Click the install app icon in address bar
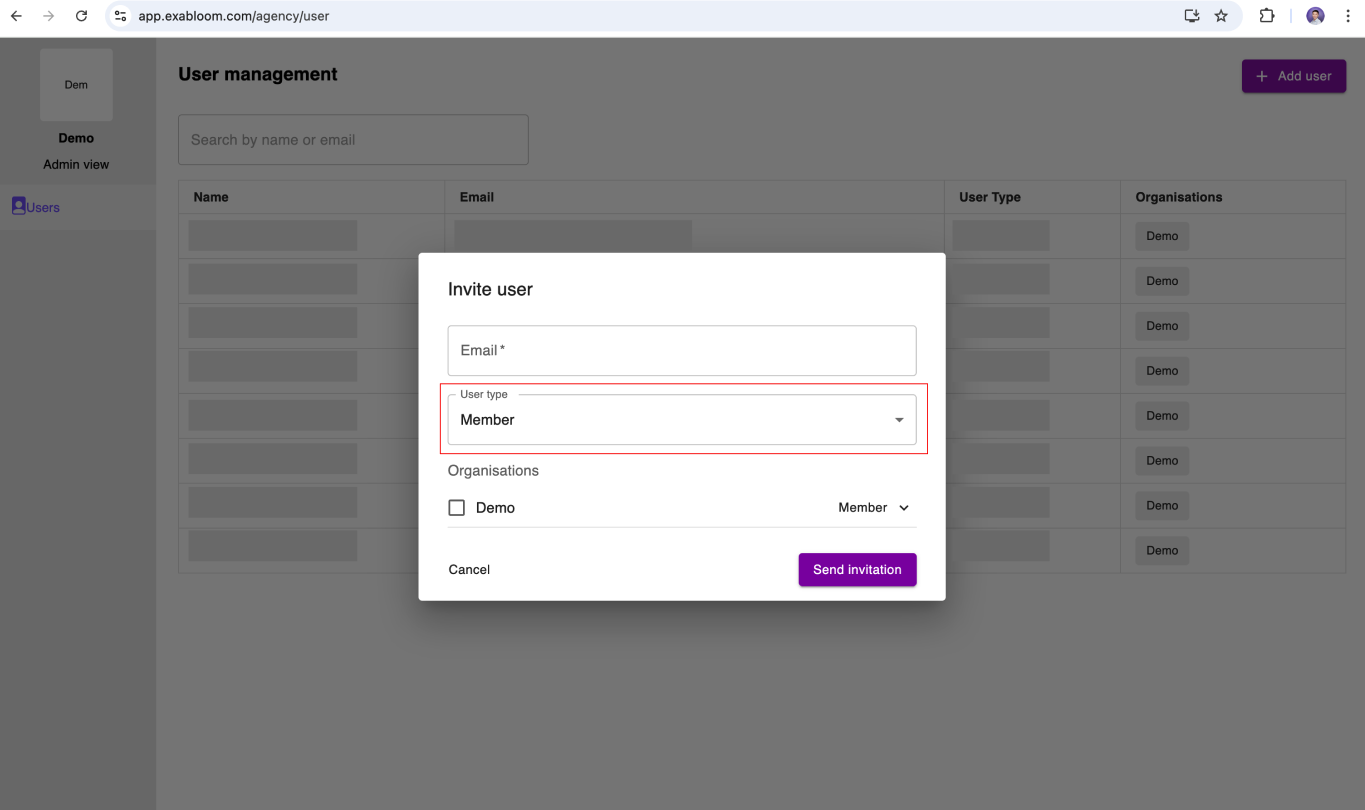 pyautogui.click(x=1191, y=16)
